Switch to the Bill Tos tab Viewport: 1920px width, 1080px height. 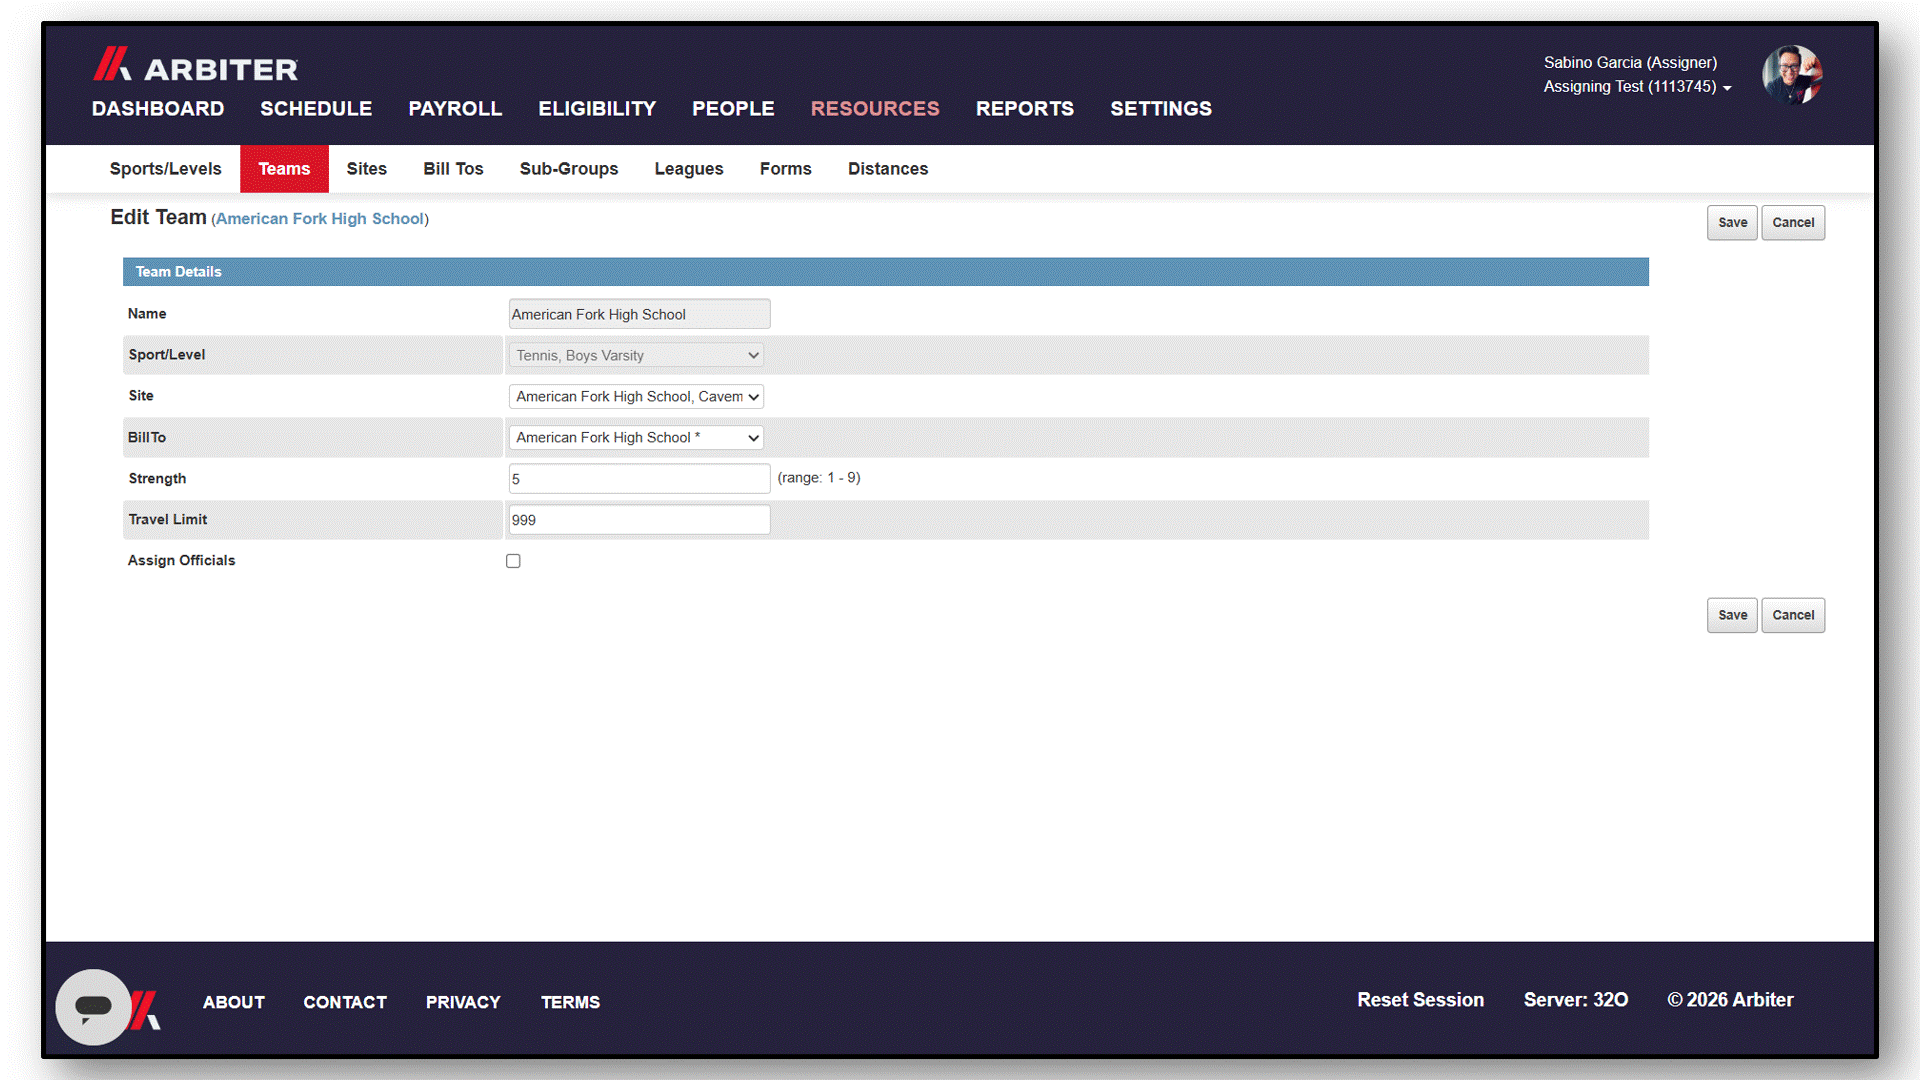pos(453,169)
